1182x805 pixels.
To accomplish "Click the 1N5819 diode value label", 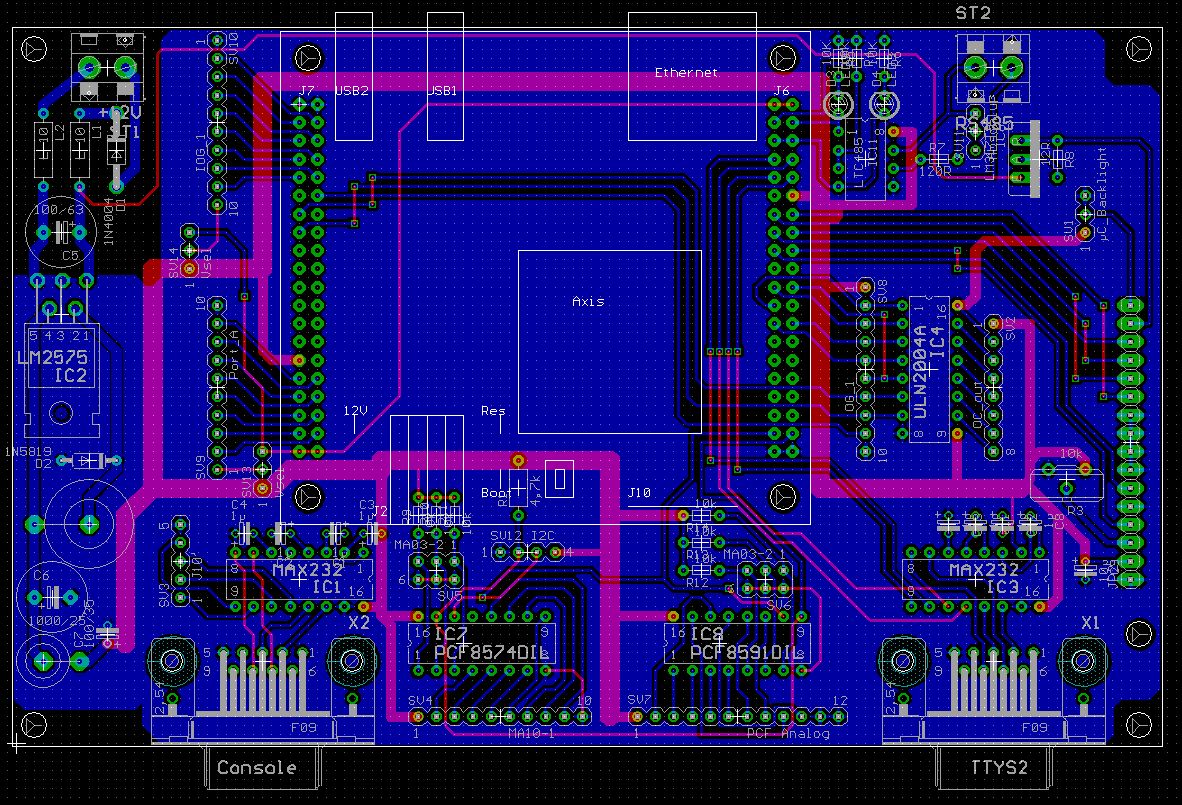I will [28, 451].
